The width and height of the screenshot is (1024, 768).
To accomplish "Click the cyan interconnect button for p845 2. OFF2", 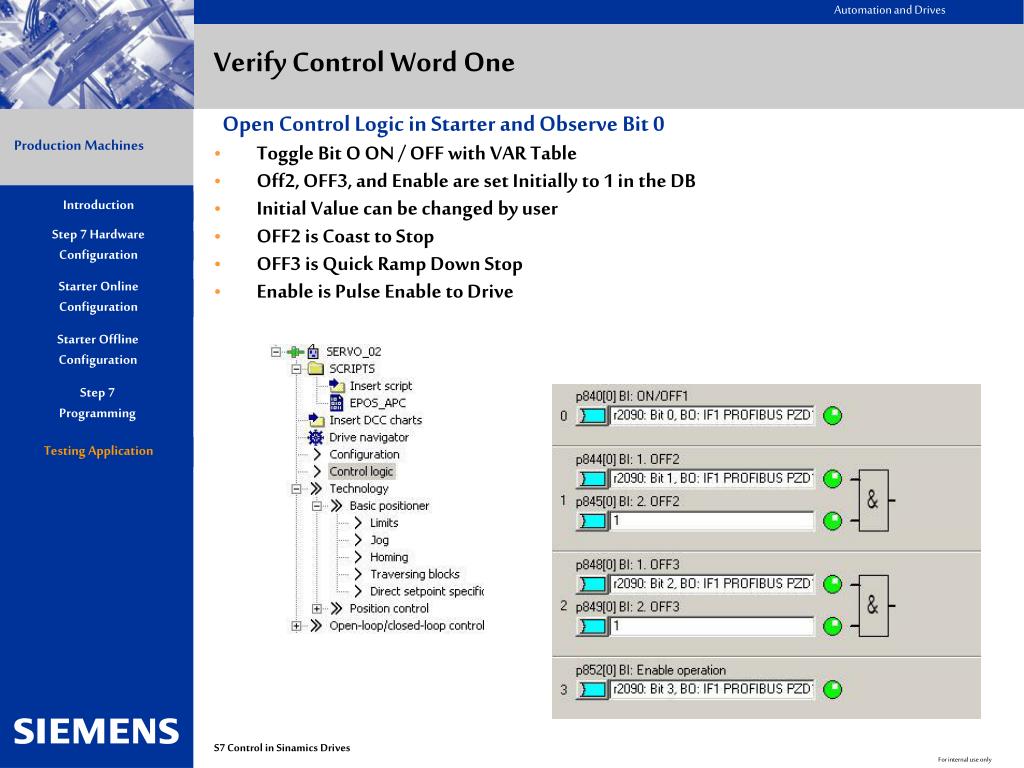I will coord(592,520).
